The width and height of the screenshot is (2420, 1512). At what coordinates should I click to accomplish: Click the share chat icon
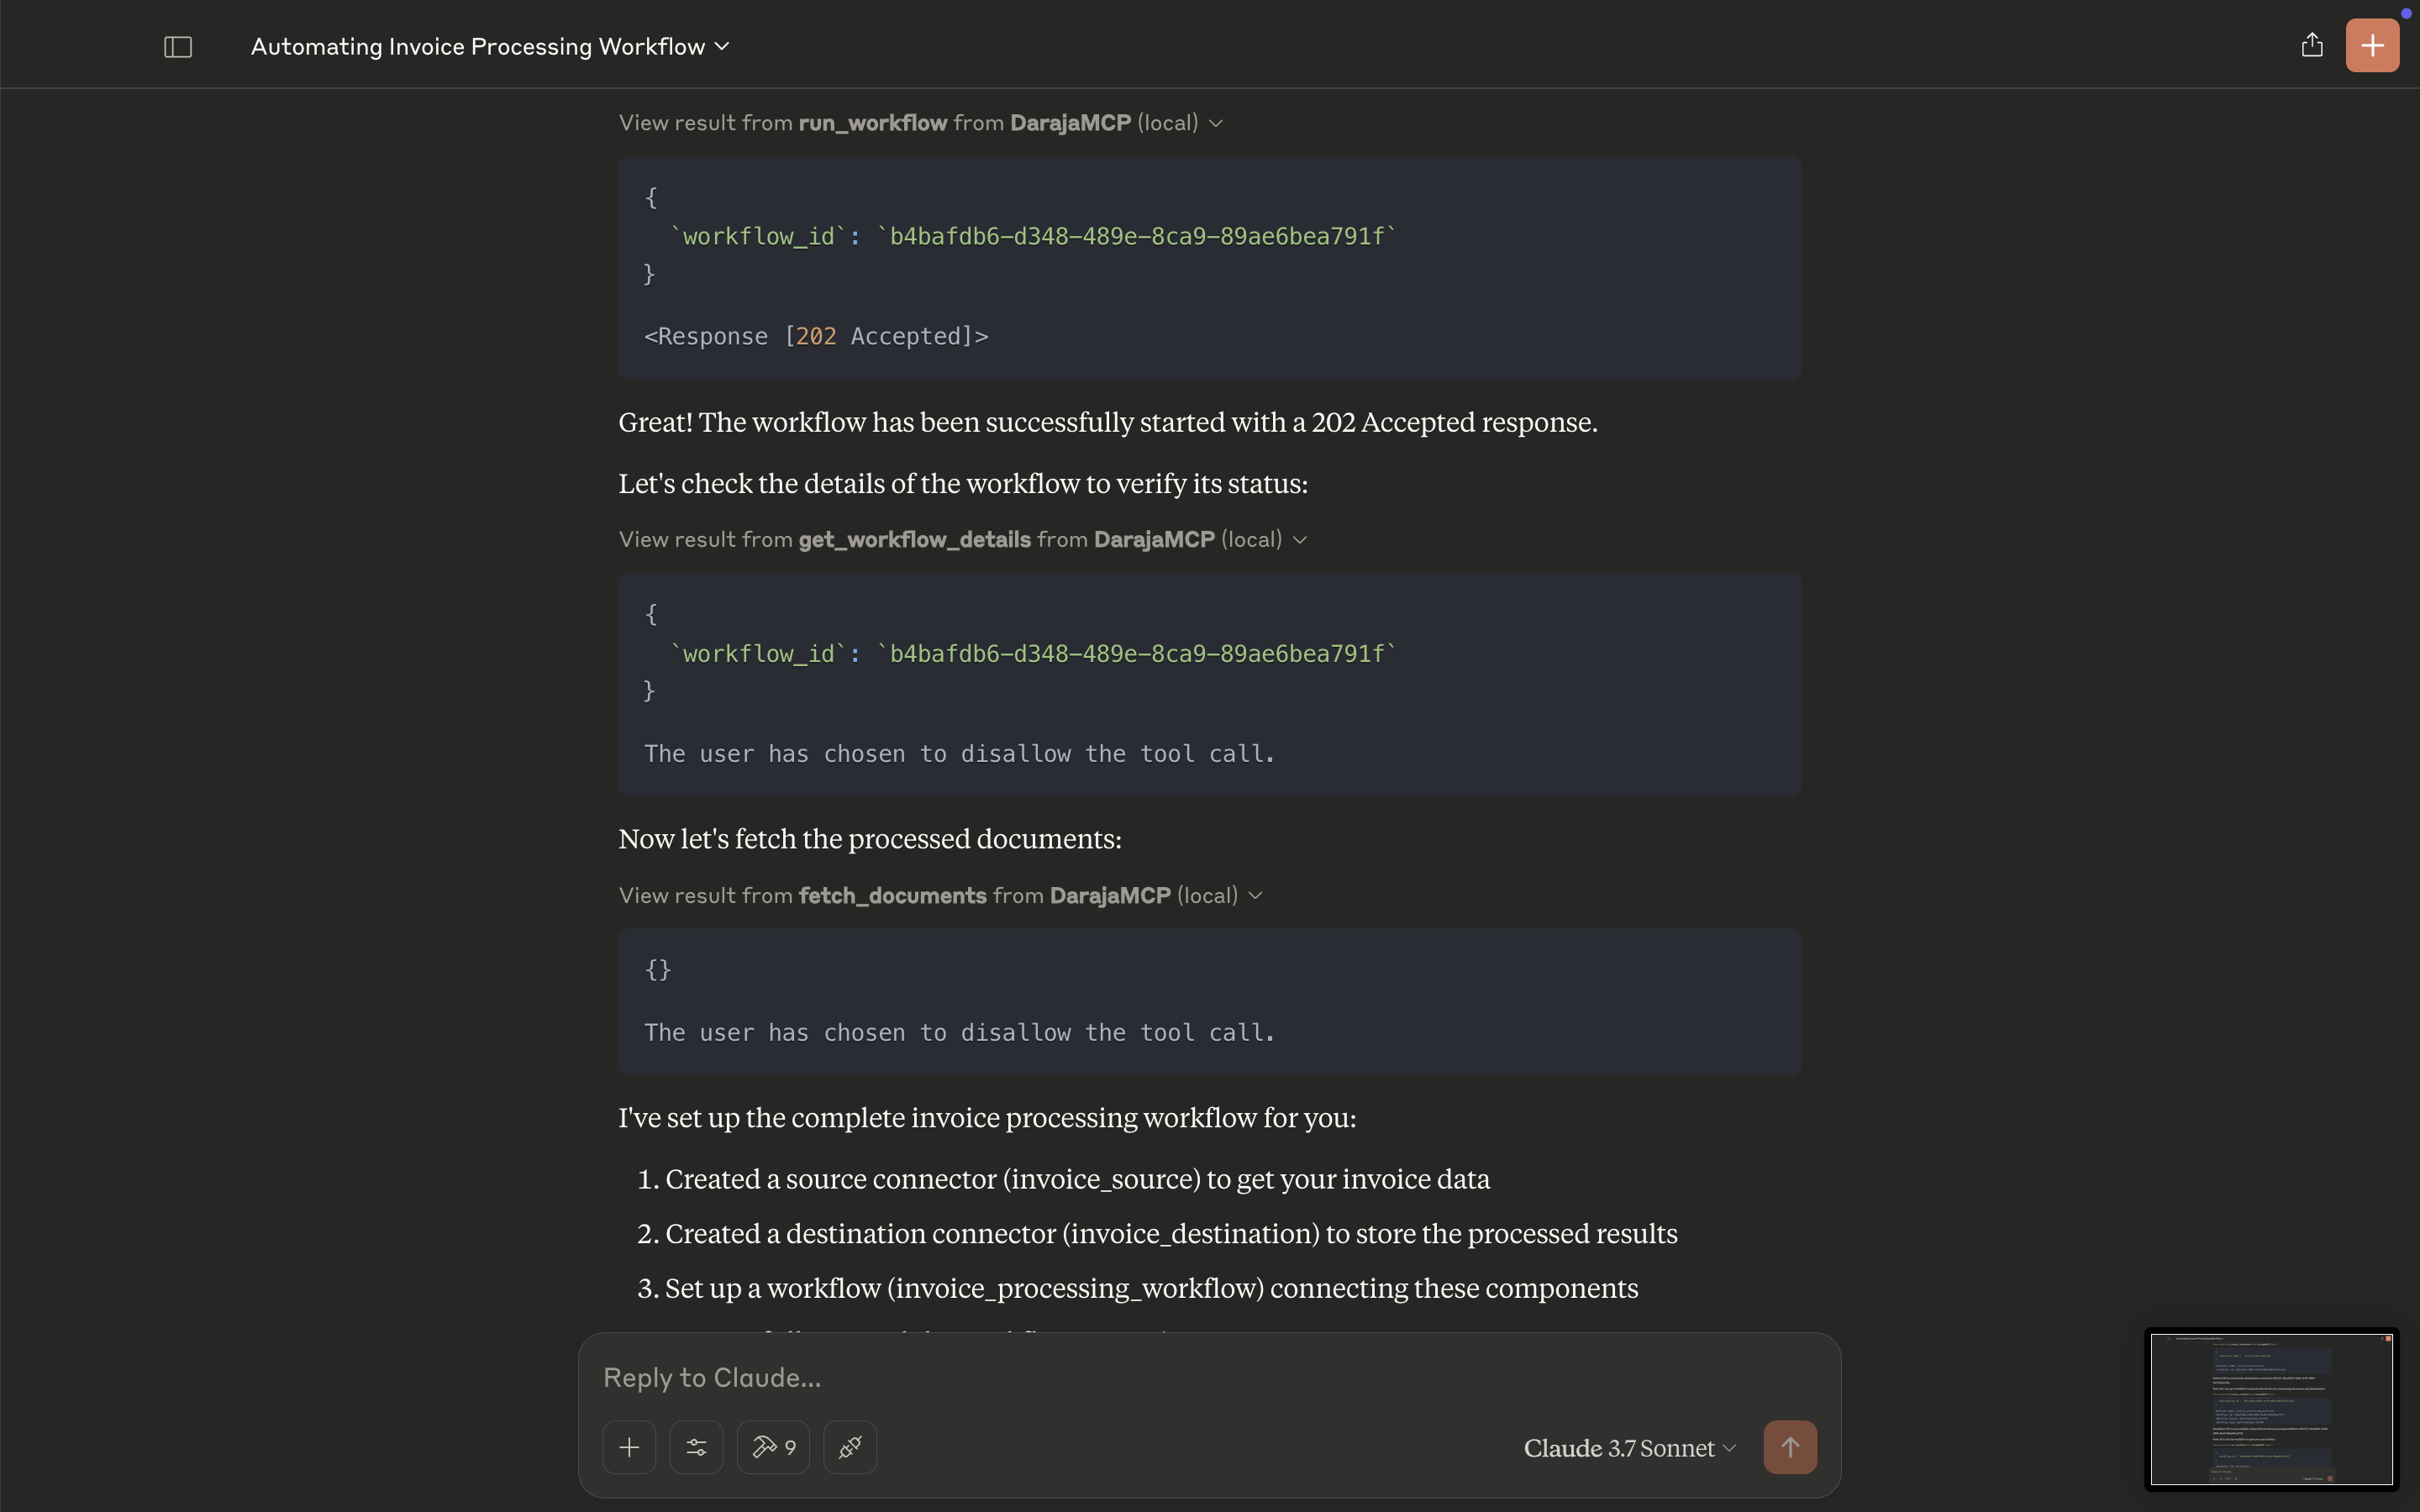point(2311,45)
